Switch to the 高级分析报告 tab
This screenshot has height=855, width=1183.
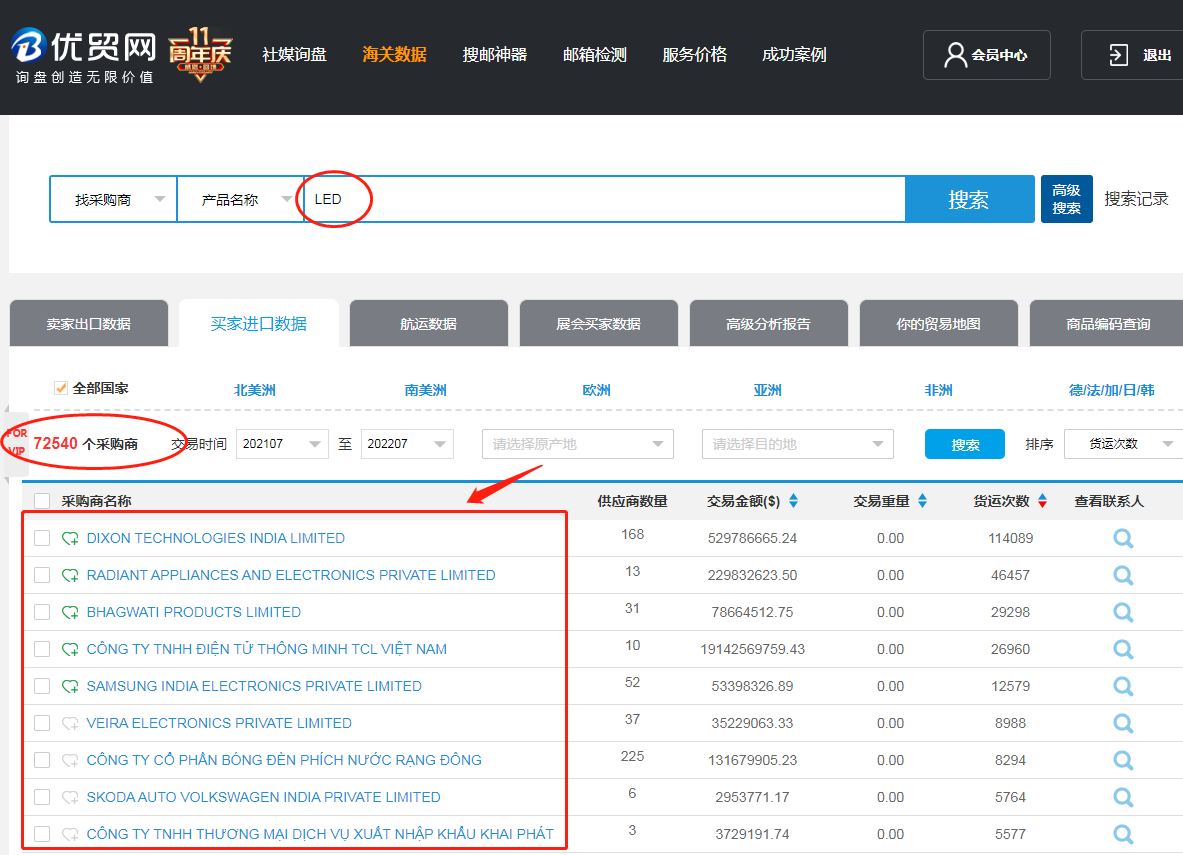click(x=768, y=324)
